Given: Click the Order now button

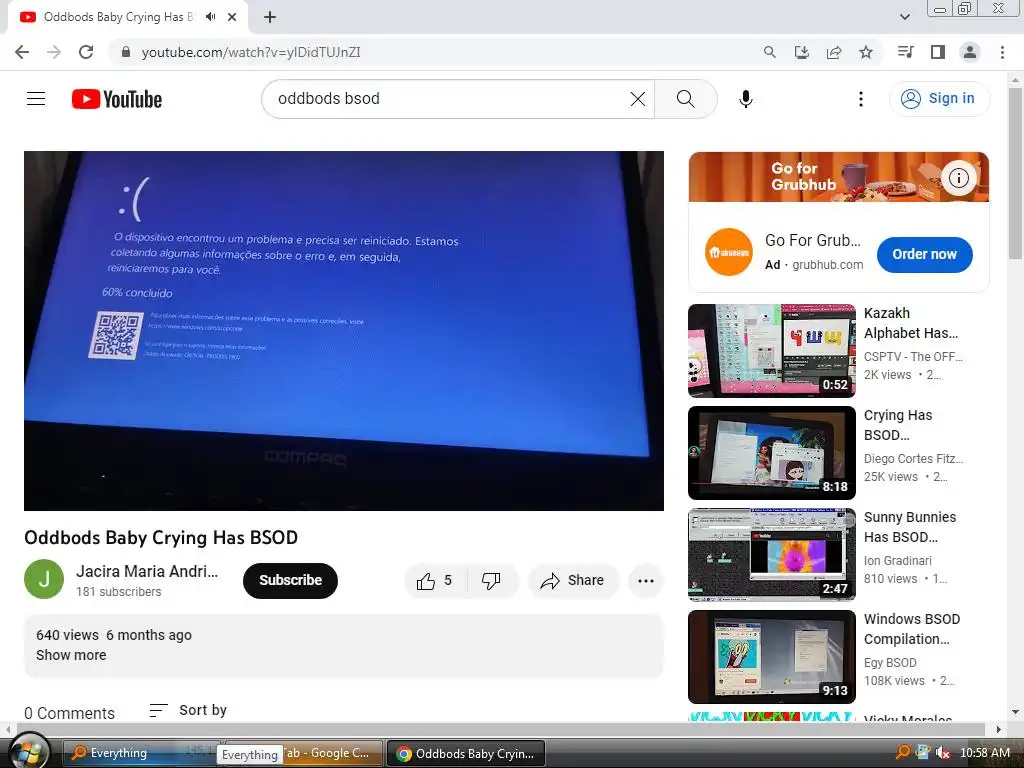Looking at the screenshot, I should click(x=924, y=254).
